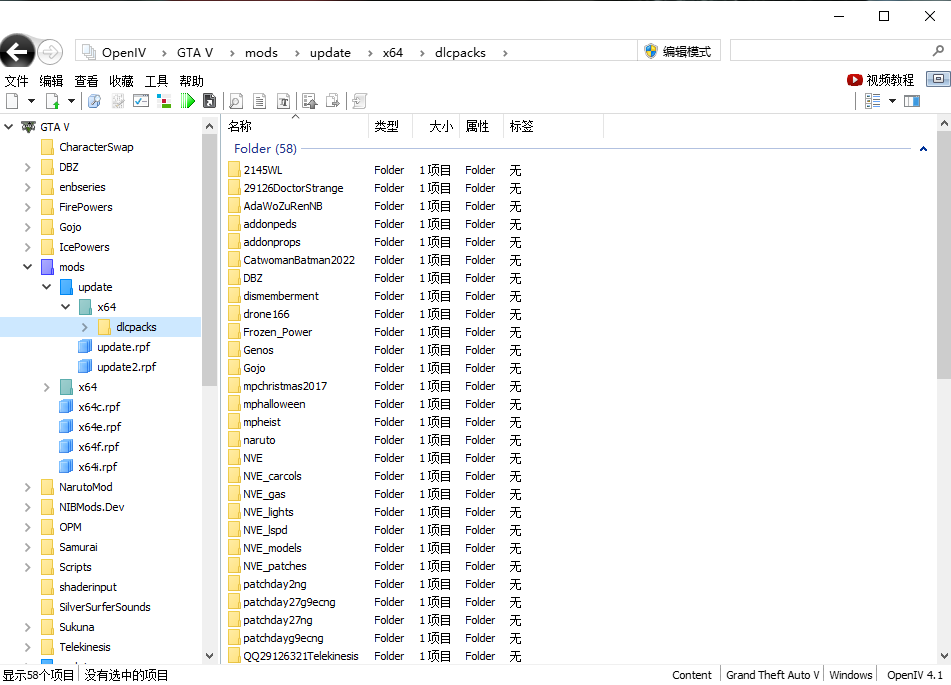Select the QQ29126321Telekinesis folder row

click(300, 656)
